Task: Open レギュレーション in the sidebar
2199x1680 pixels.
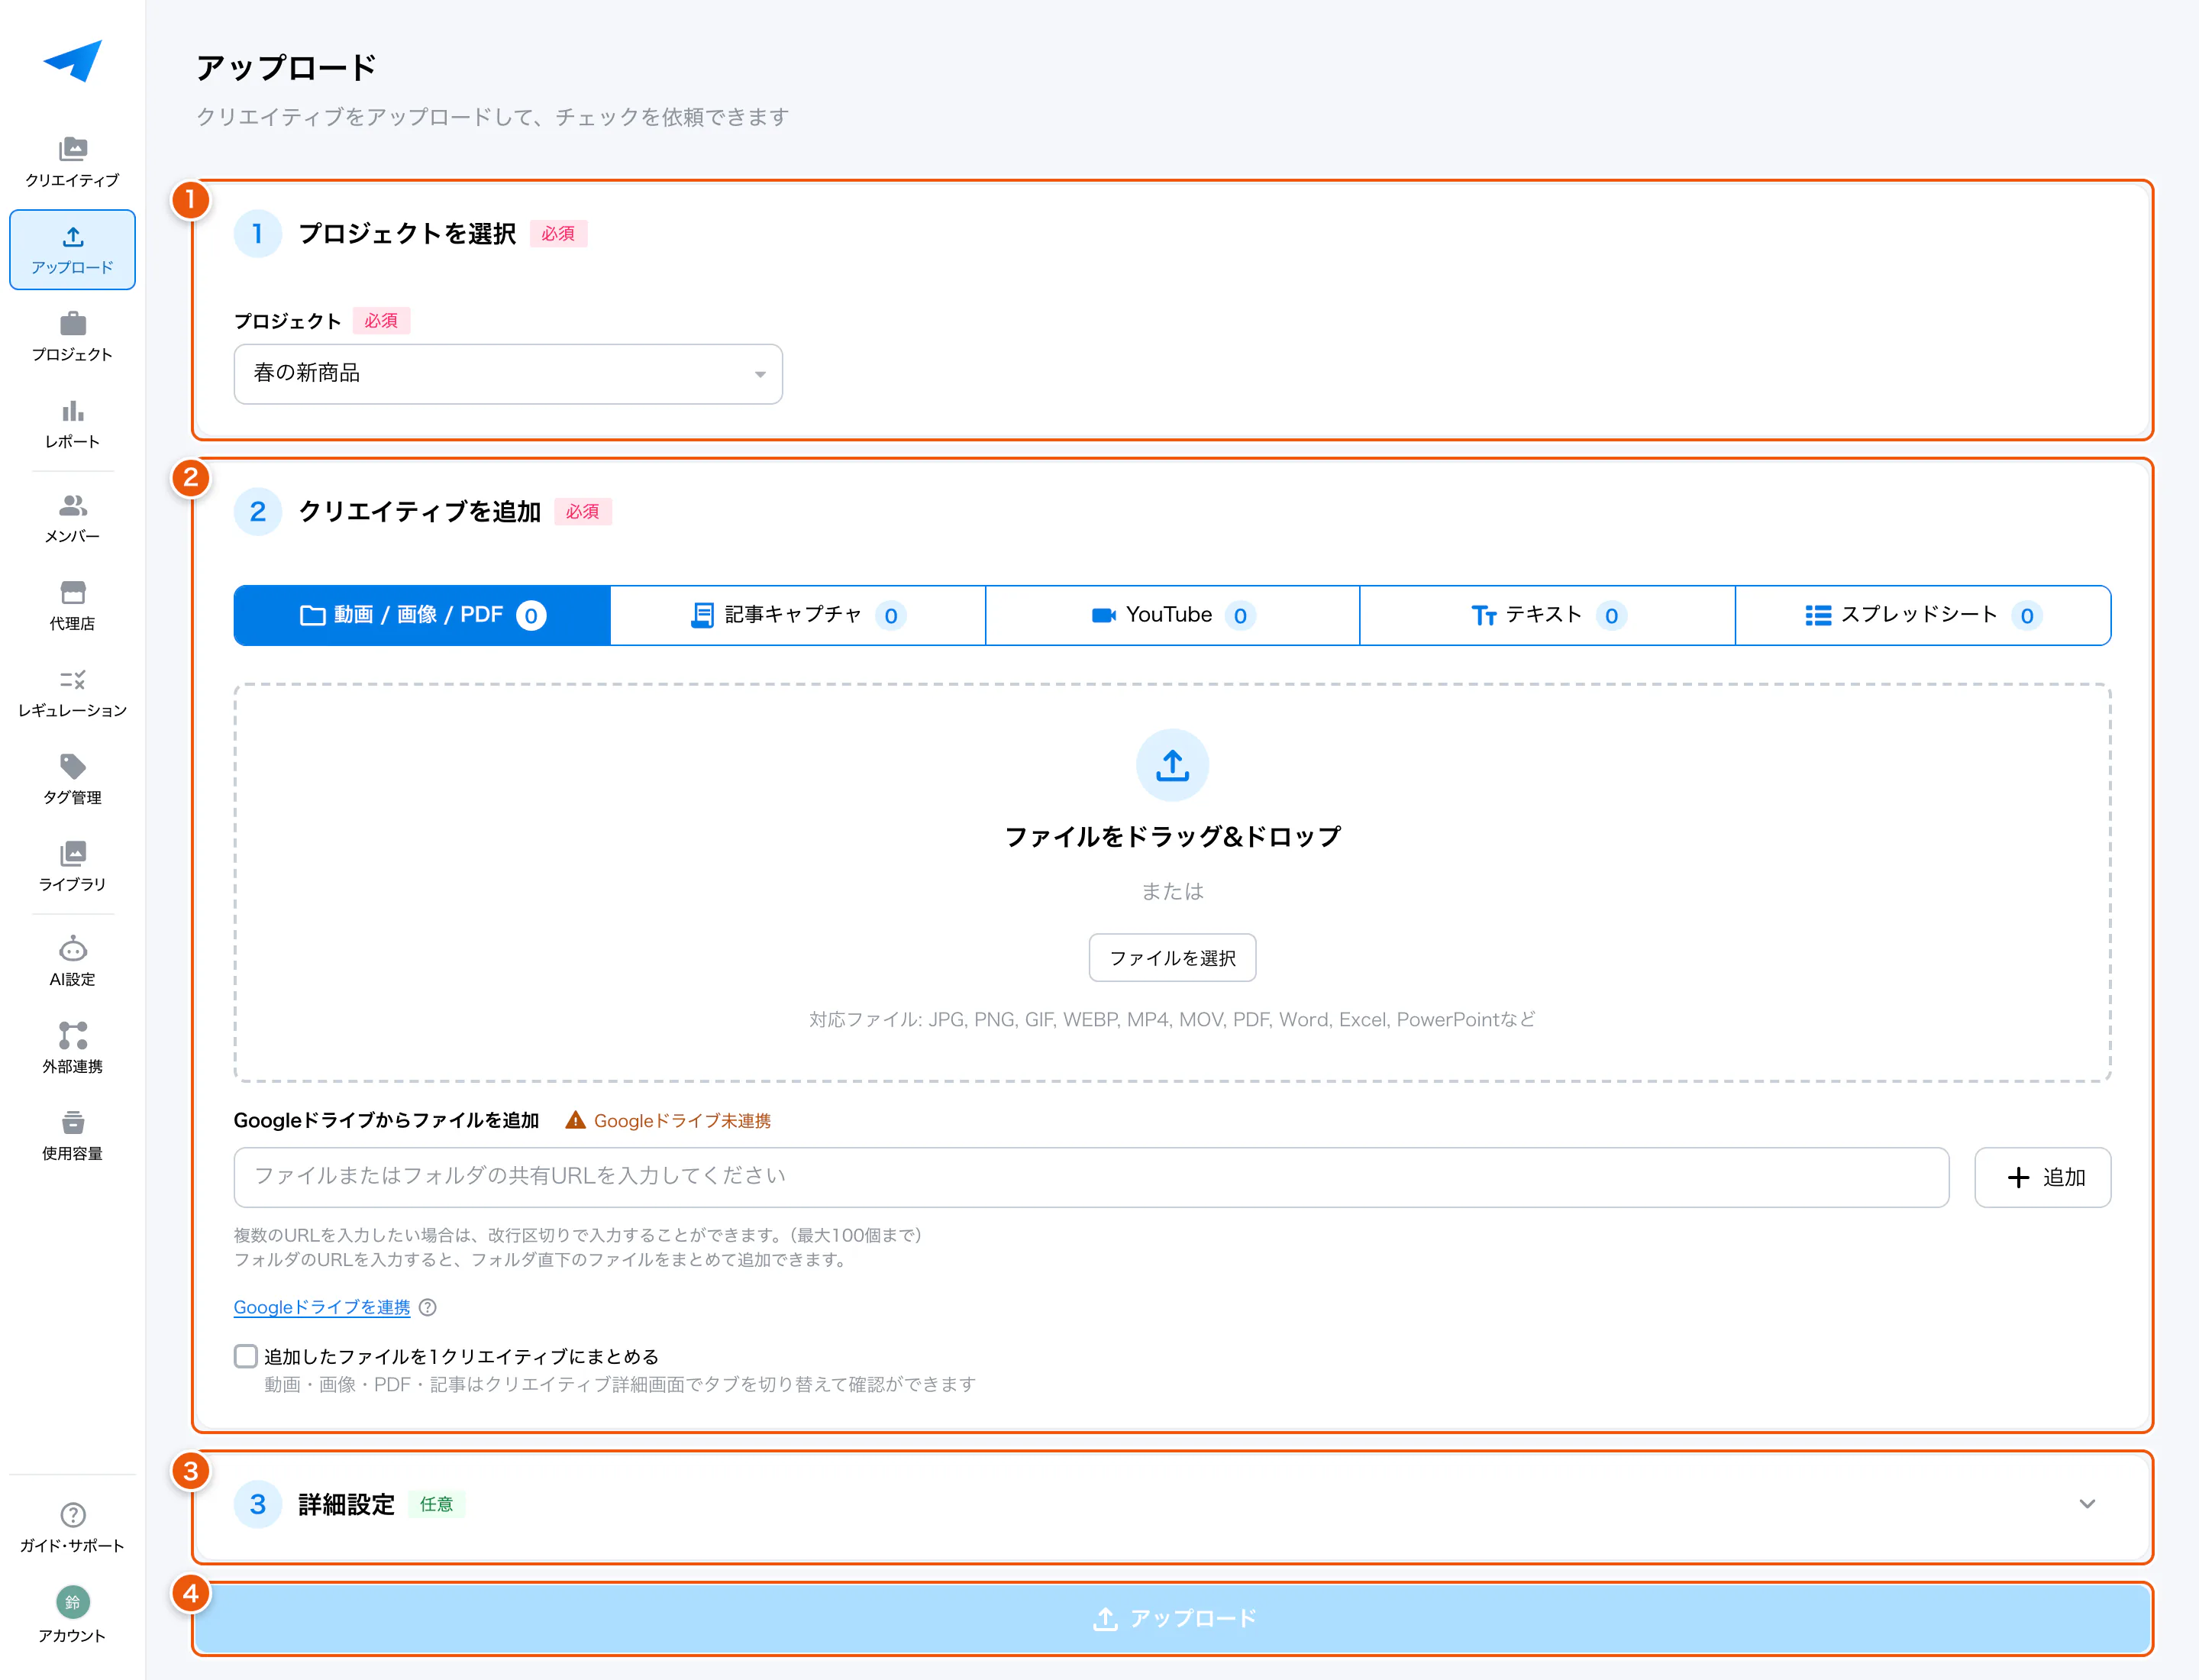Action: [x=72, y=692]
